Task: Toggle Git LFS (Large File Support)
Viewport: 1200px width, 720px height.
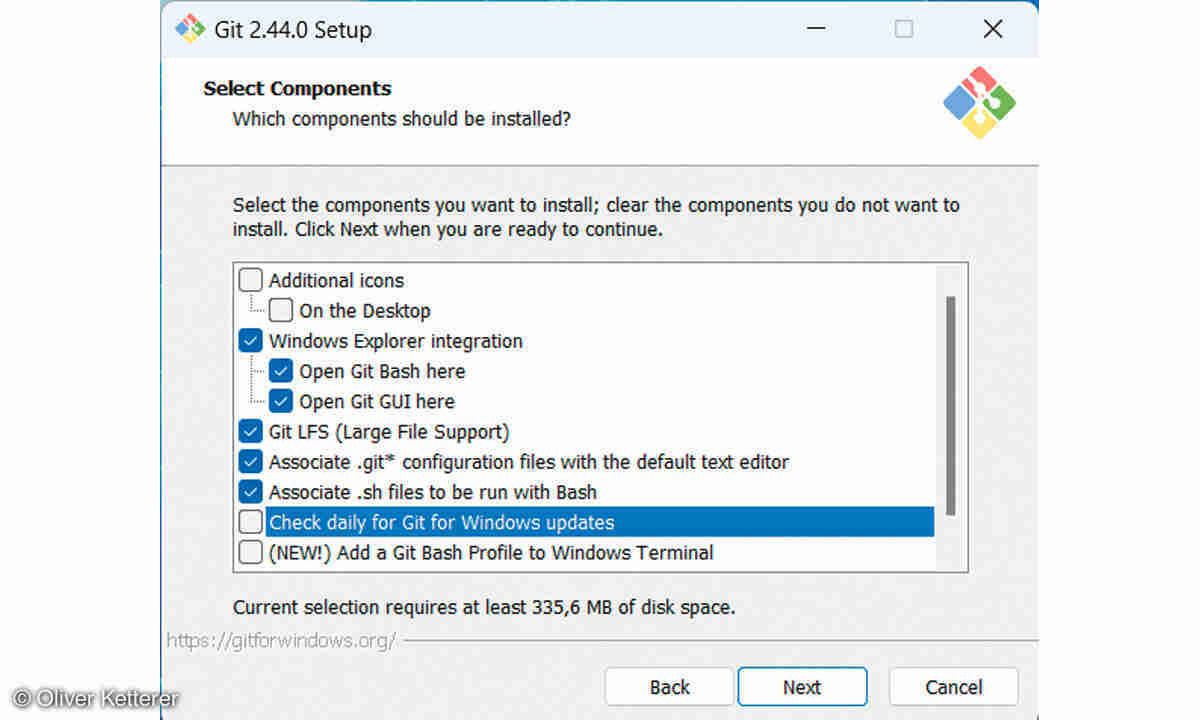Action: tap(251, 432)
